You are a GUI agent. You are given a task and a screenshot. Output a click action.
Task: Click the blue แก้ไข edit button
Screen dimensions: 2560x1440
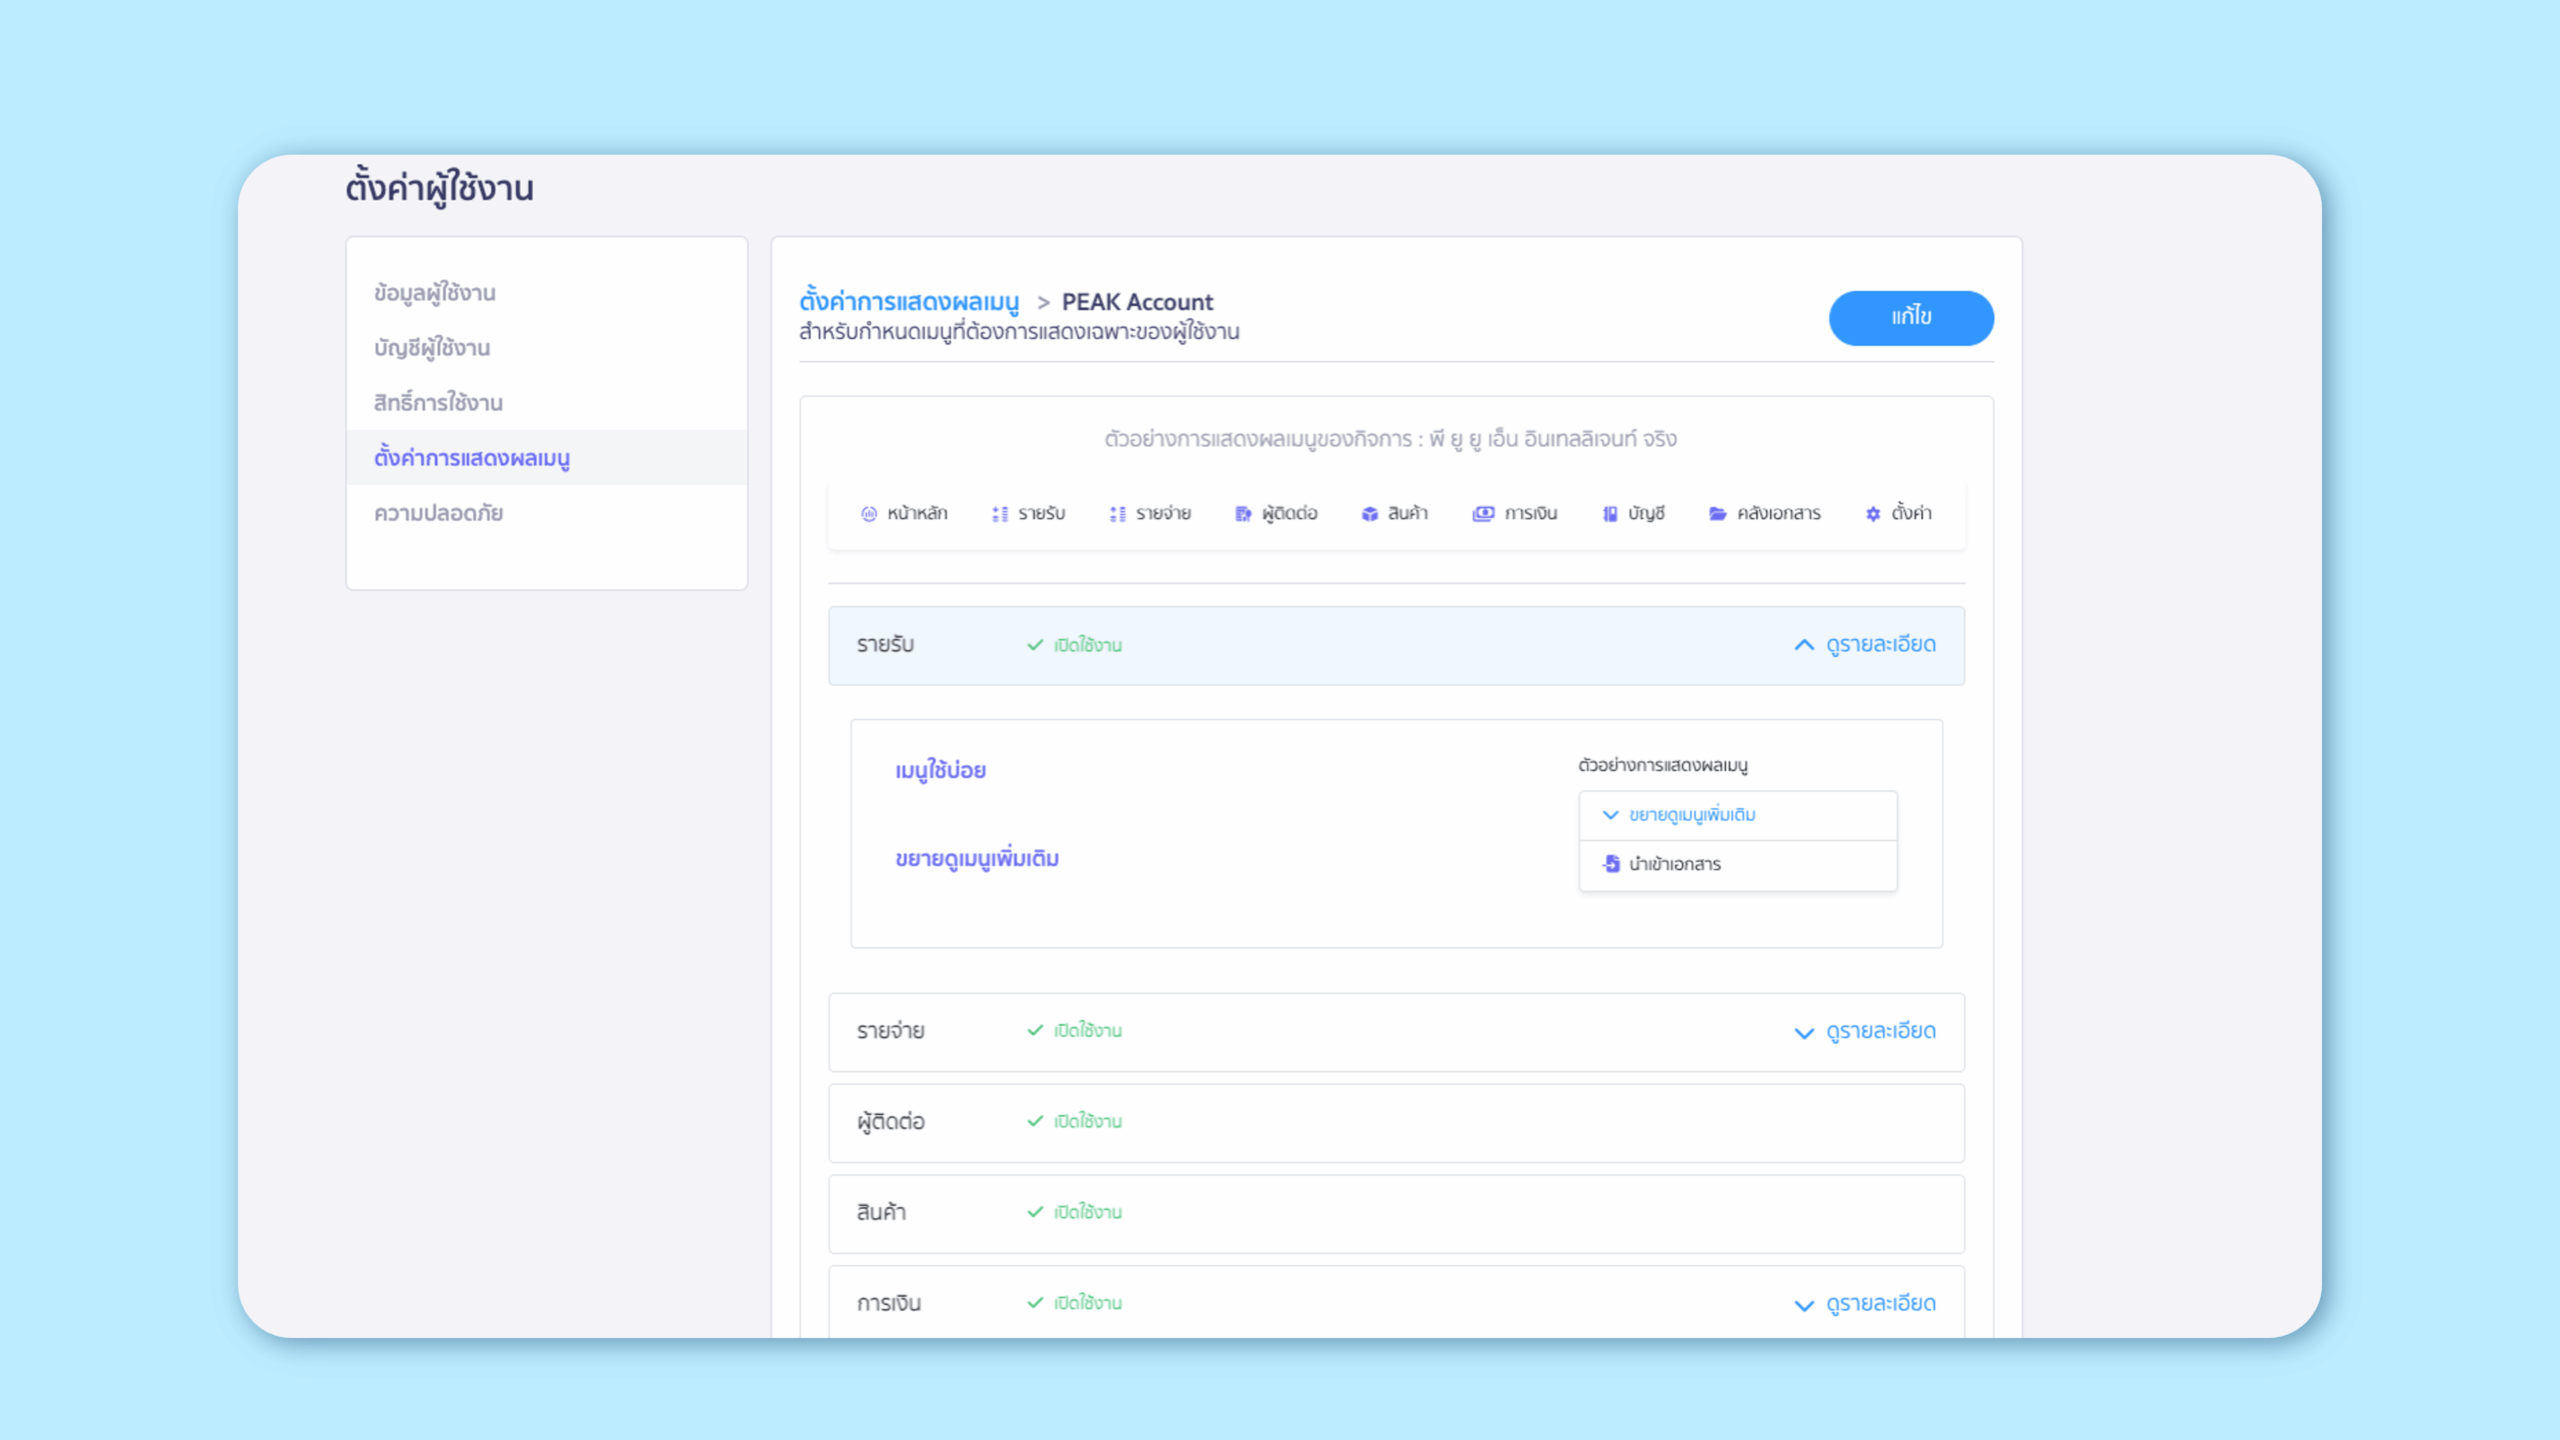pos(1910,317)
